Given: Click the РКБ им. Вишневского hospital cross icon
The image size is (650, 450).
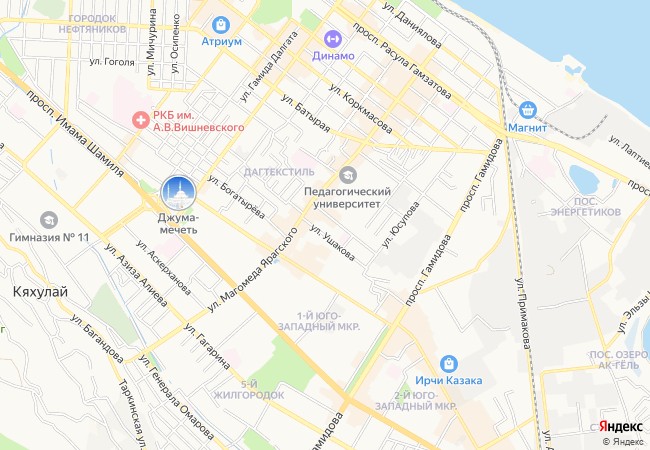Looking at the screenshot, I should [x=141, y=120].
